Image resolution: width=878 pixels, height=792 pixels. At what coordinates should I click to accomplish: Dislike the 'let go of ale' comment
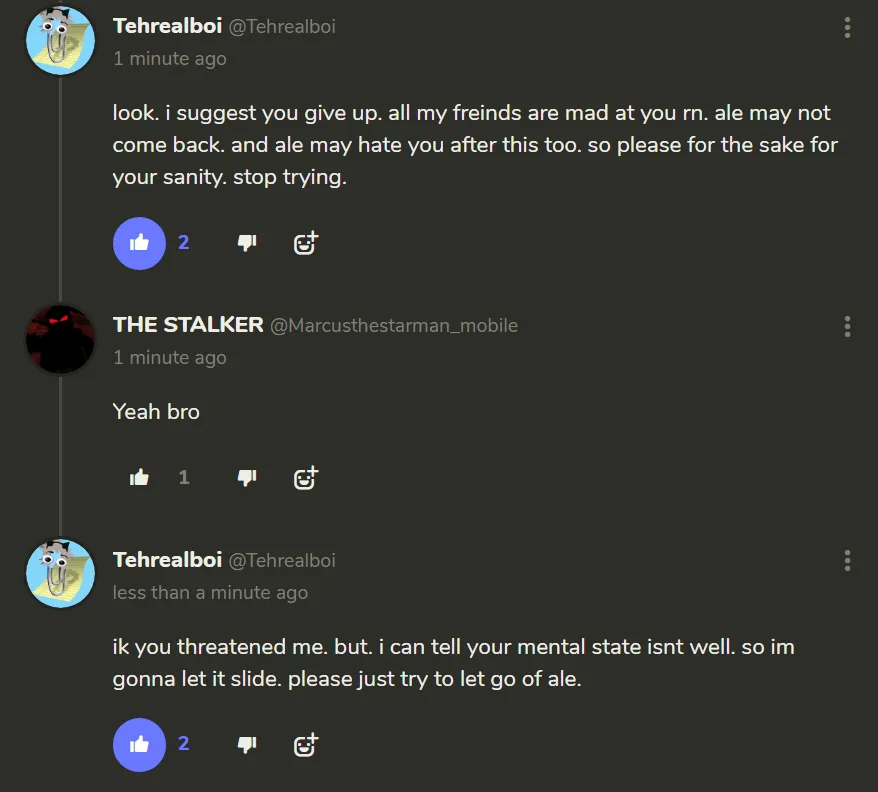click(247, 744)
